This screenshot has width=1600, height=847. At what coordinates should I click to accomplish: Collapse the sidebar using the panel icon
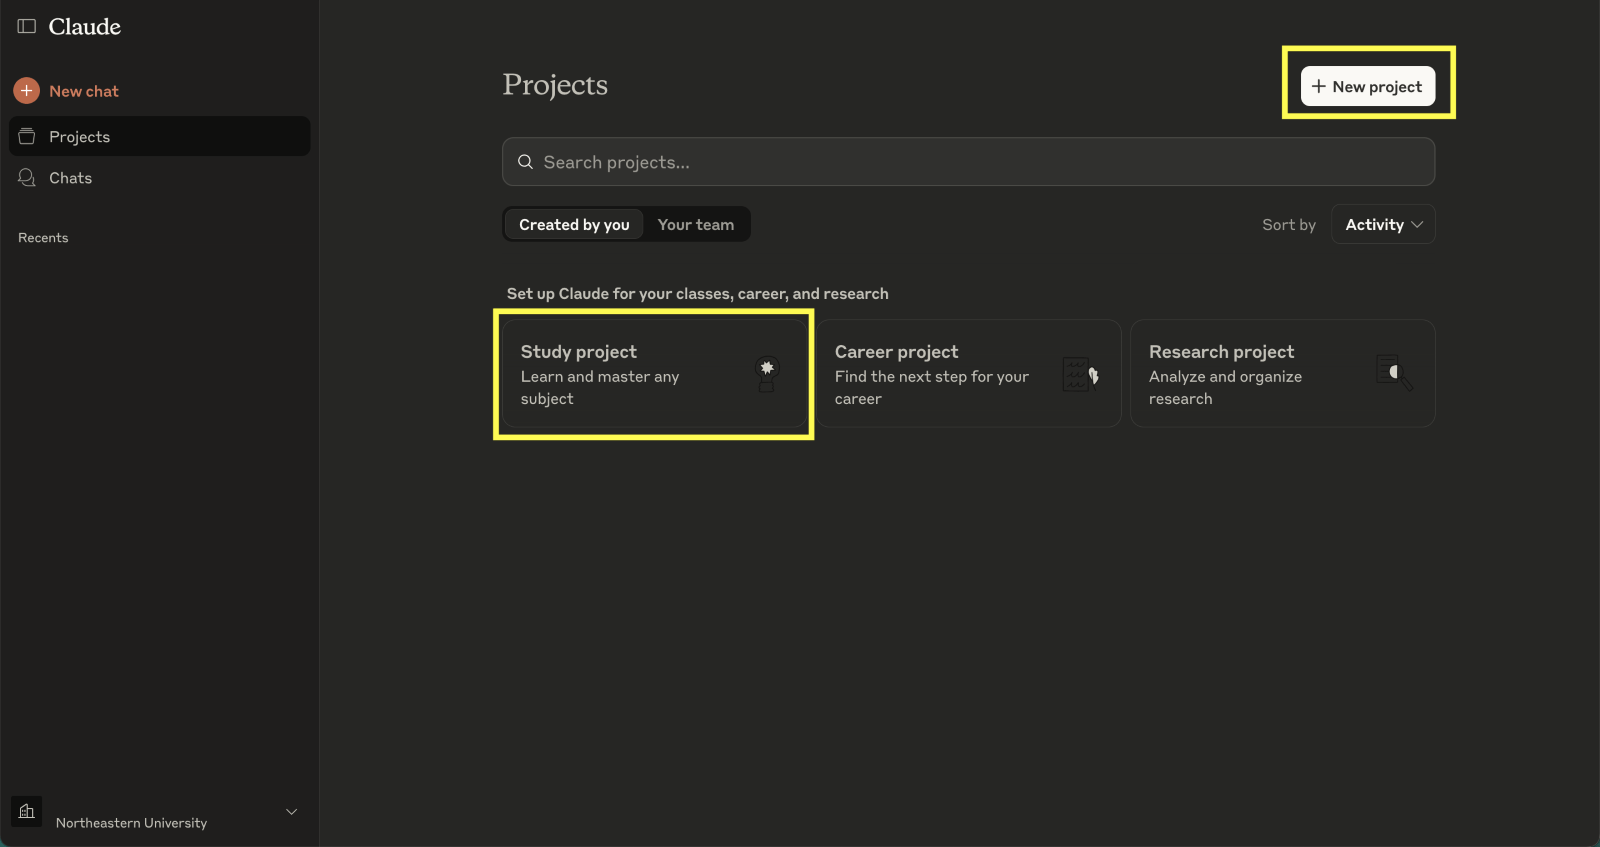click(x=27, y=26)
